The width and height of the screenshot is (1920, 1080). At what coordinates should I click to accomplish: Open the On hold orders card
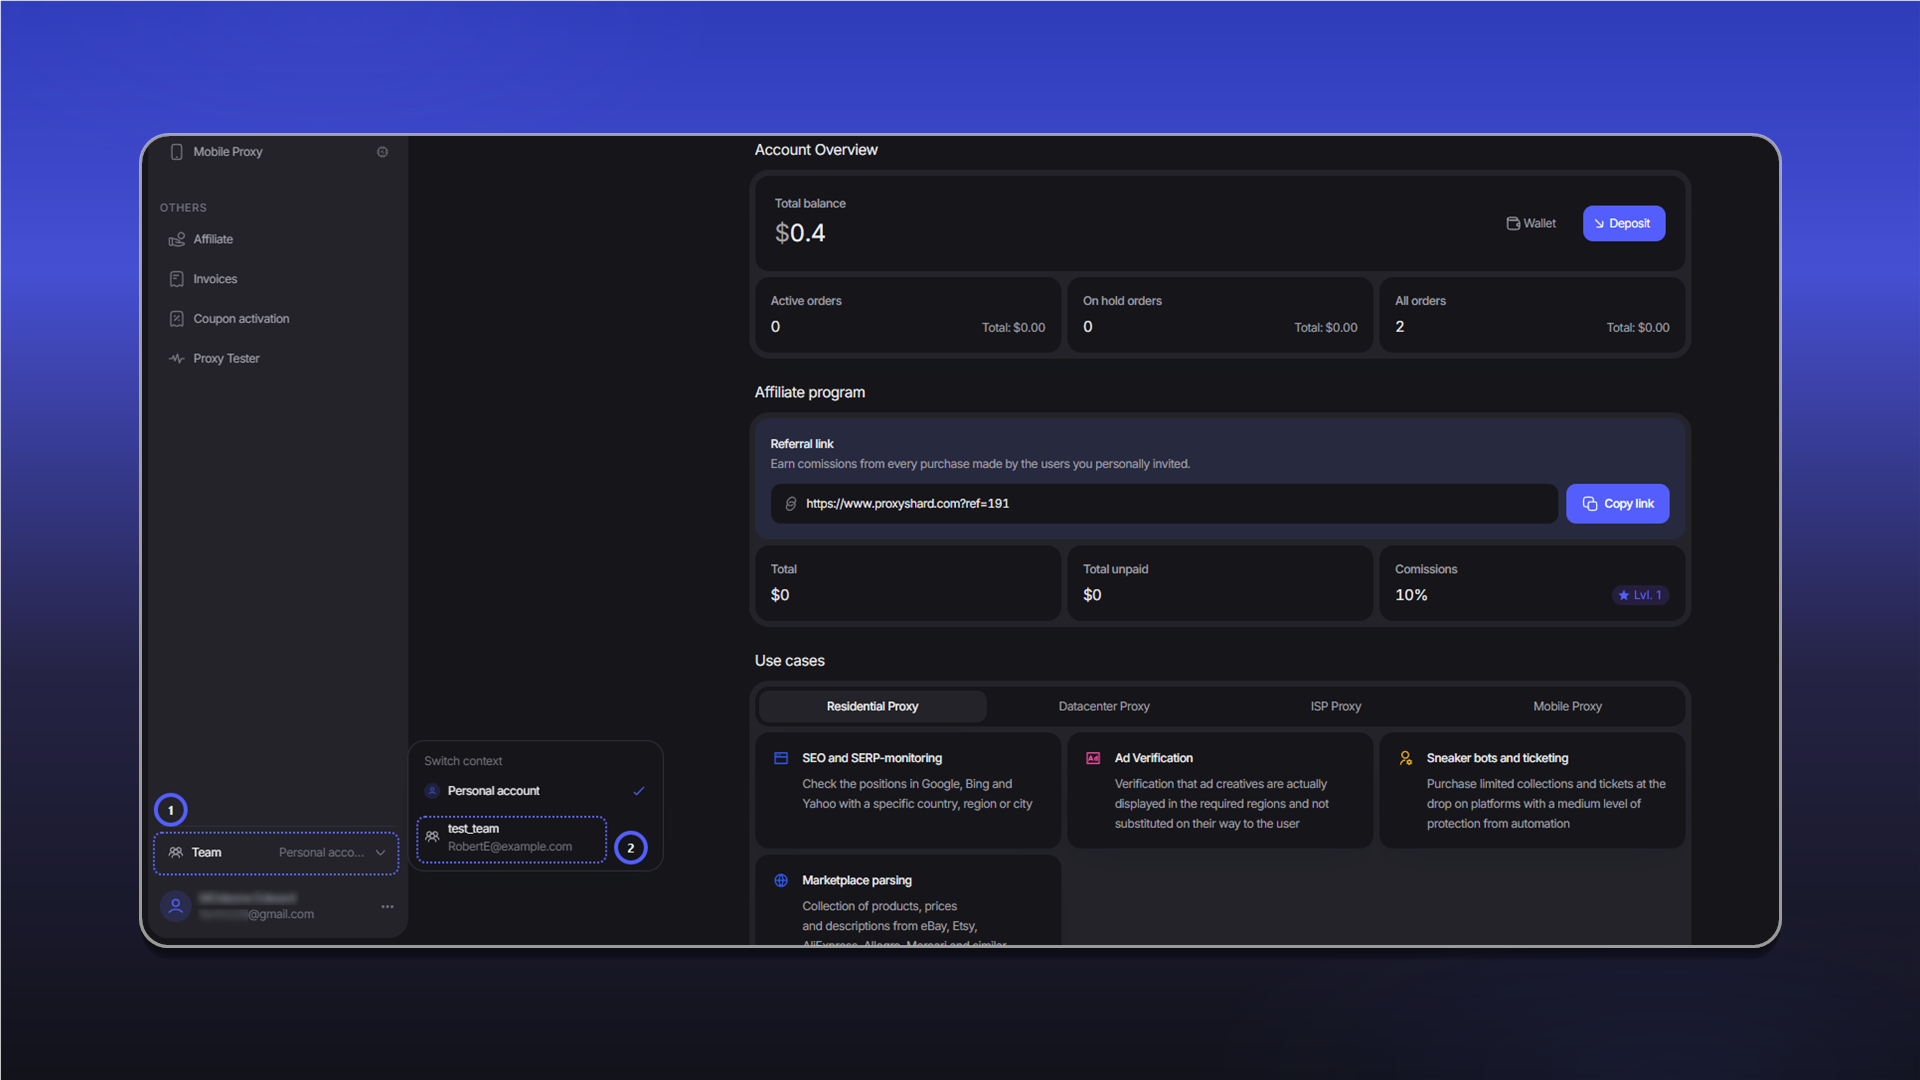[1219, 315]
